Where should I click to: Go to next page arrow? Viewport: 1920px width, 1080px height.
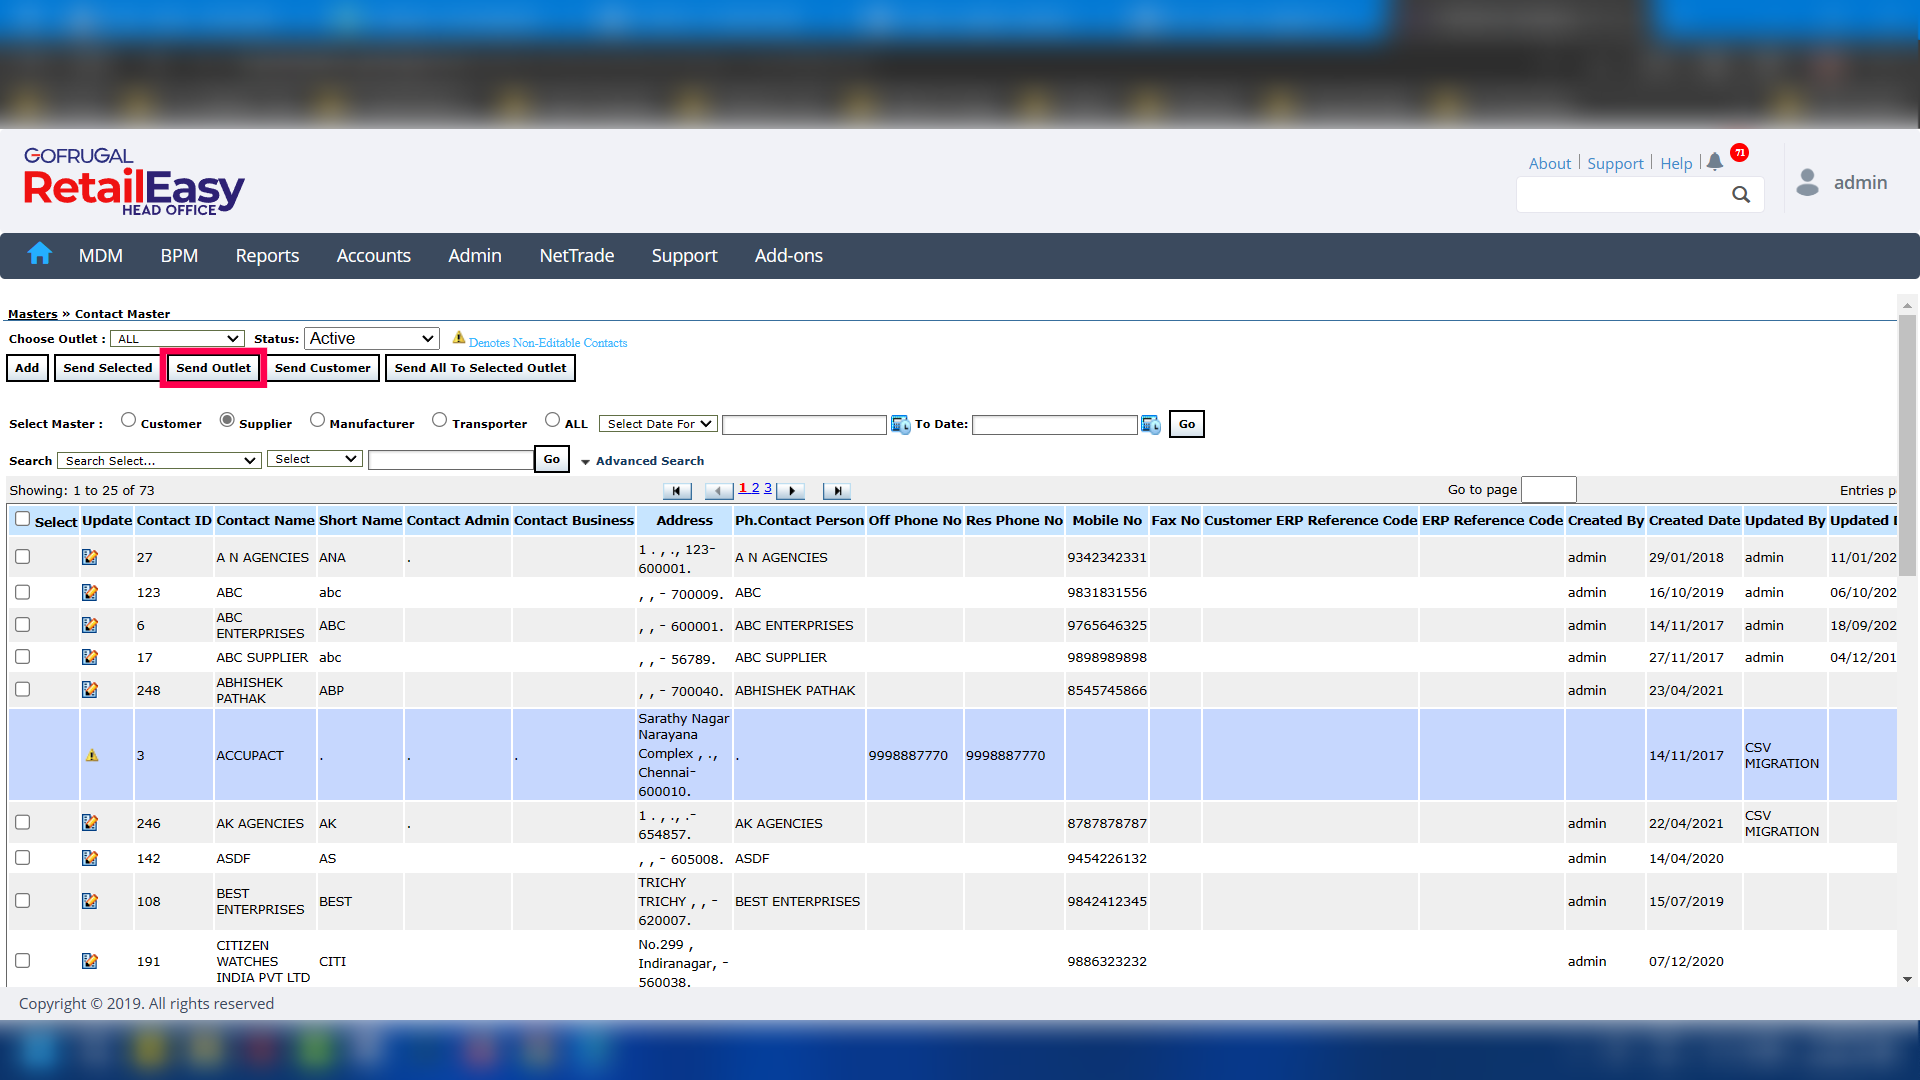pyautogui.click(x=791, y=491)
